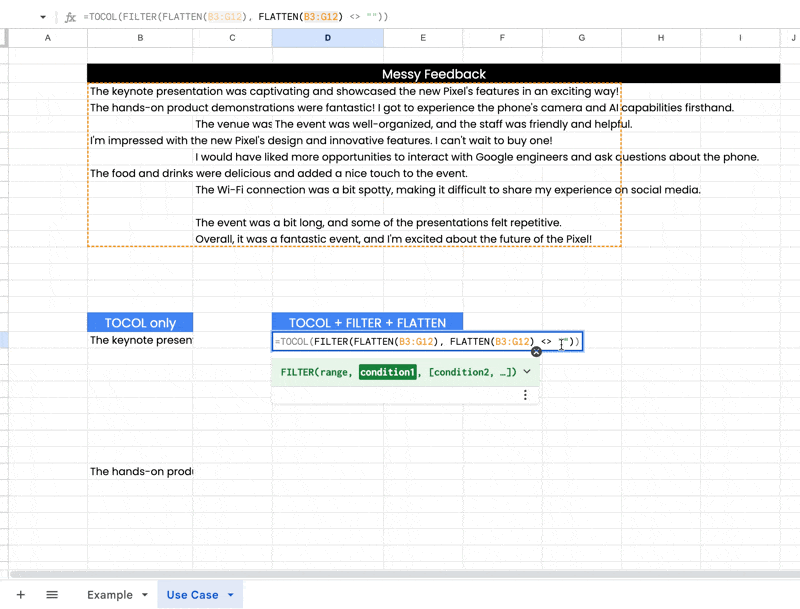800x609 pixels.
Task: Click the Wi-Fi connection feedback cell
Action: pos(447,190)
